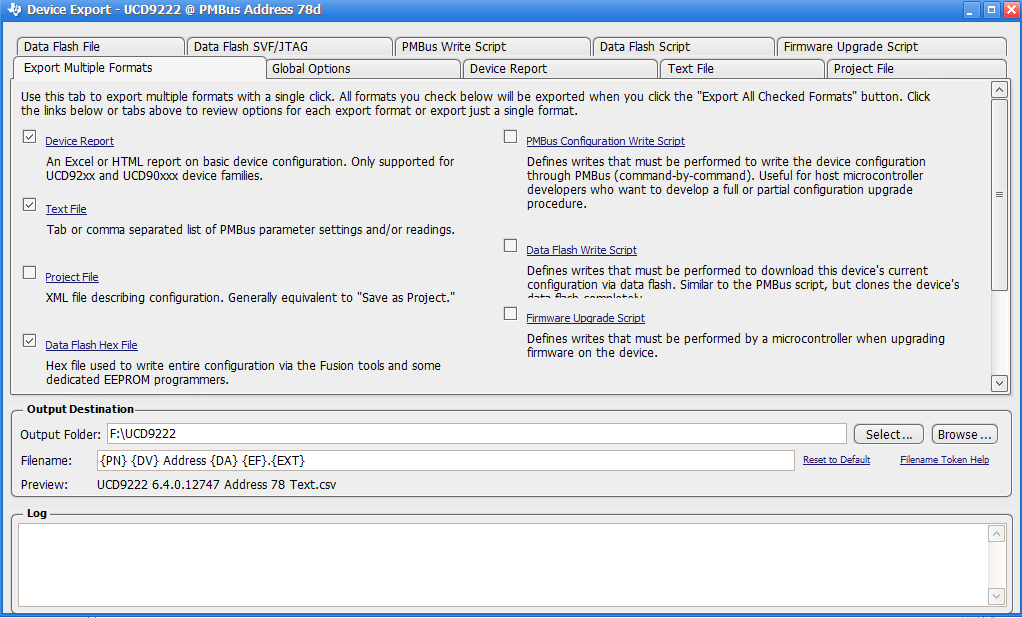Screen dimensions: 1022x618
Task: Open the Global Options tab
Action: [x=364, y=68]
